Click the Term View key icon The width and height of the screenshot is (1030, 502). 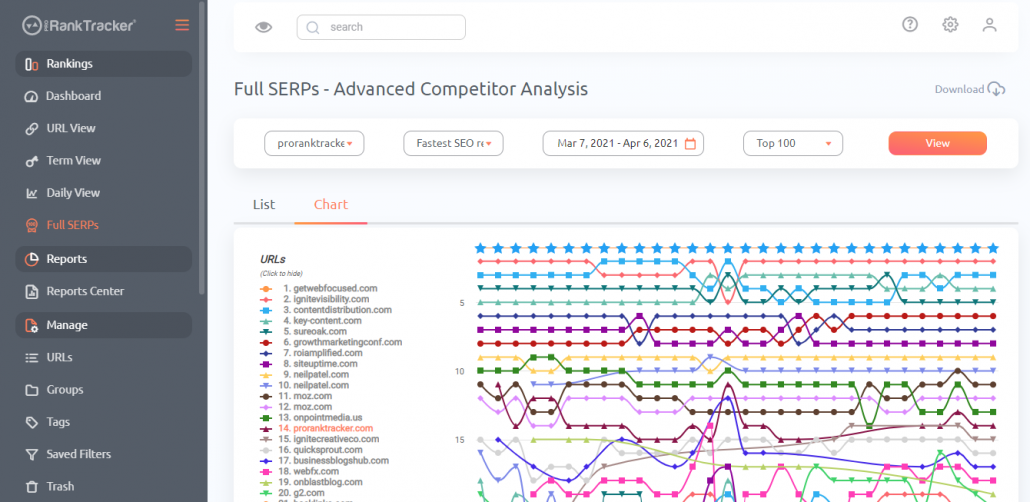(x=32, y=161)
